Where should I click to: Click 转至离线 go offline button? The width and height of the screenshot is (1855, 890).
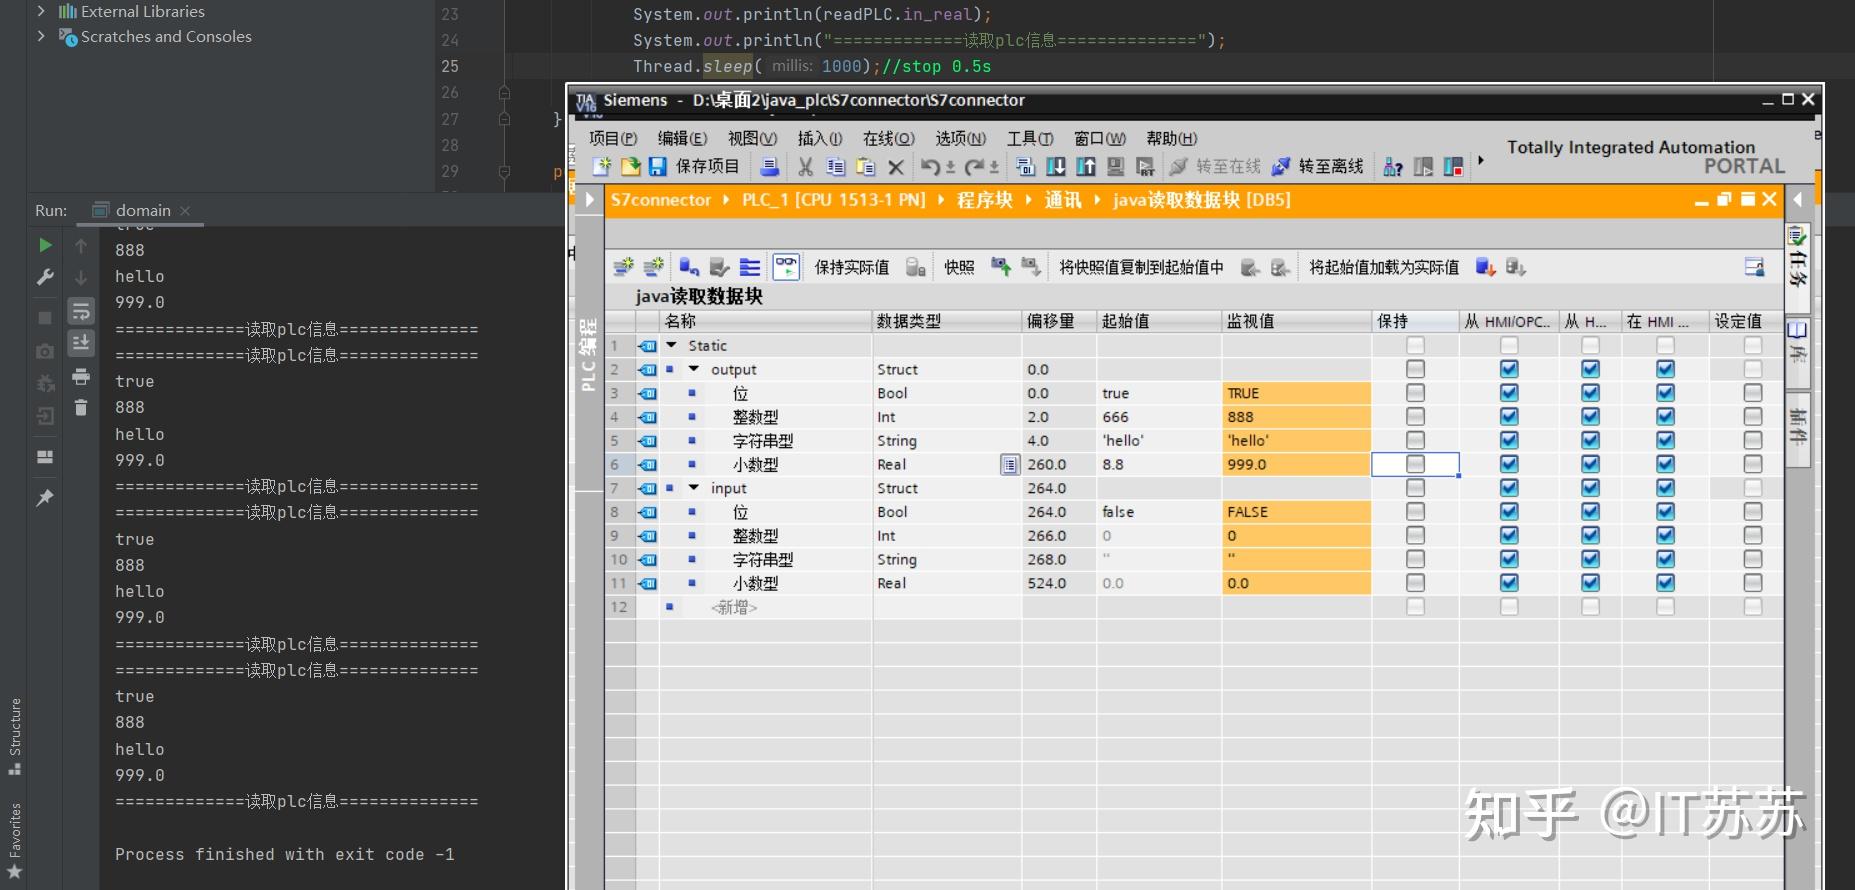[1318, 167]
